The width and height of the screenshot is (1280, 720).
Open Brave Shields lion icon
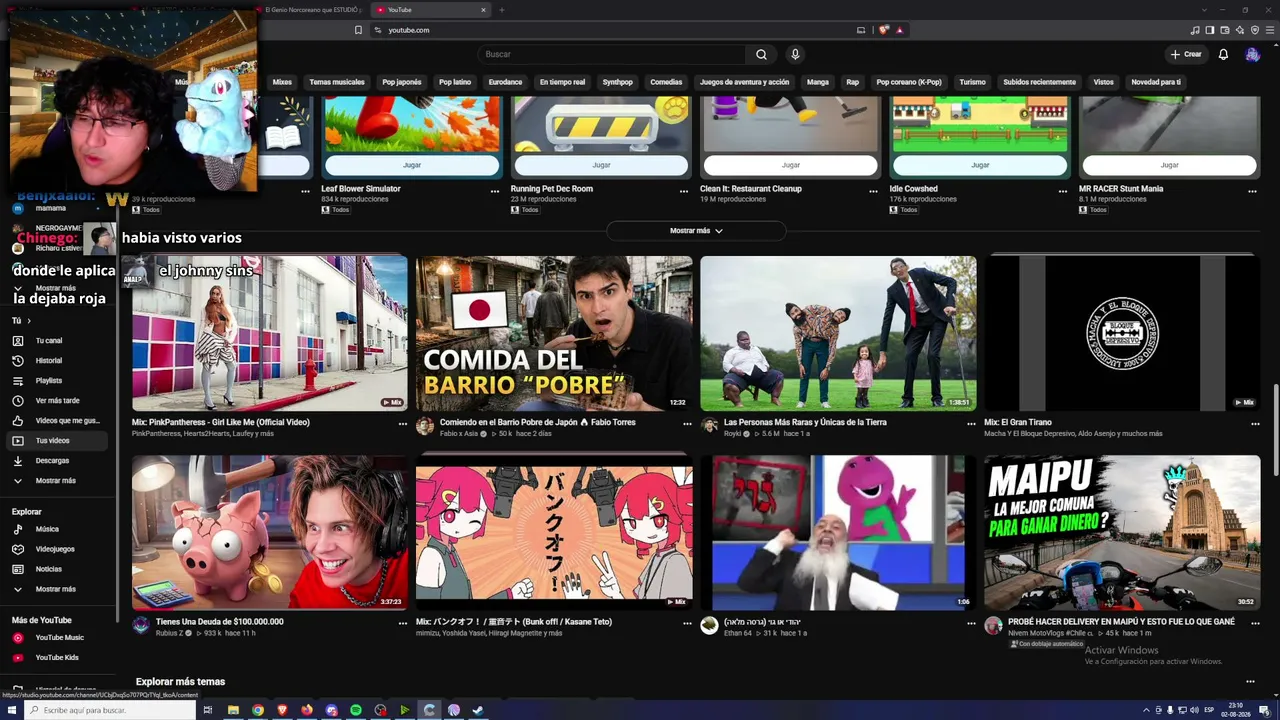click(x=883, y=30)
